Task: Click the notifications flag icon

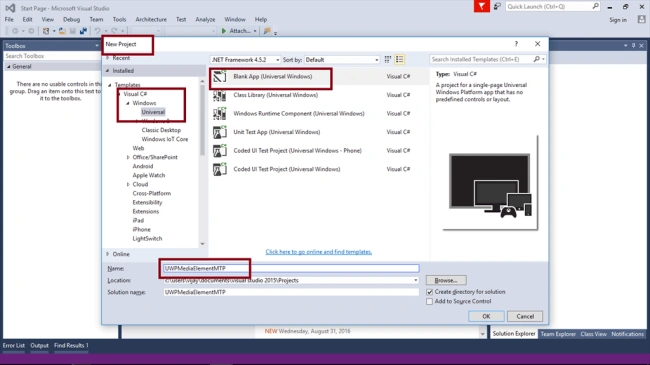Action: click(x=482, y=6)
